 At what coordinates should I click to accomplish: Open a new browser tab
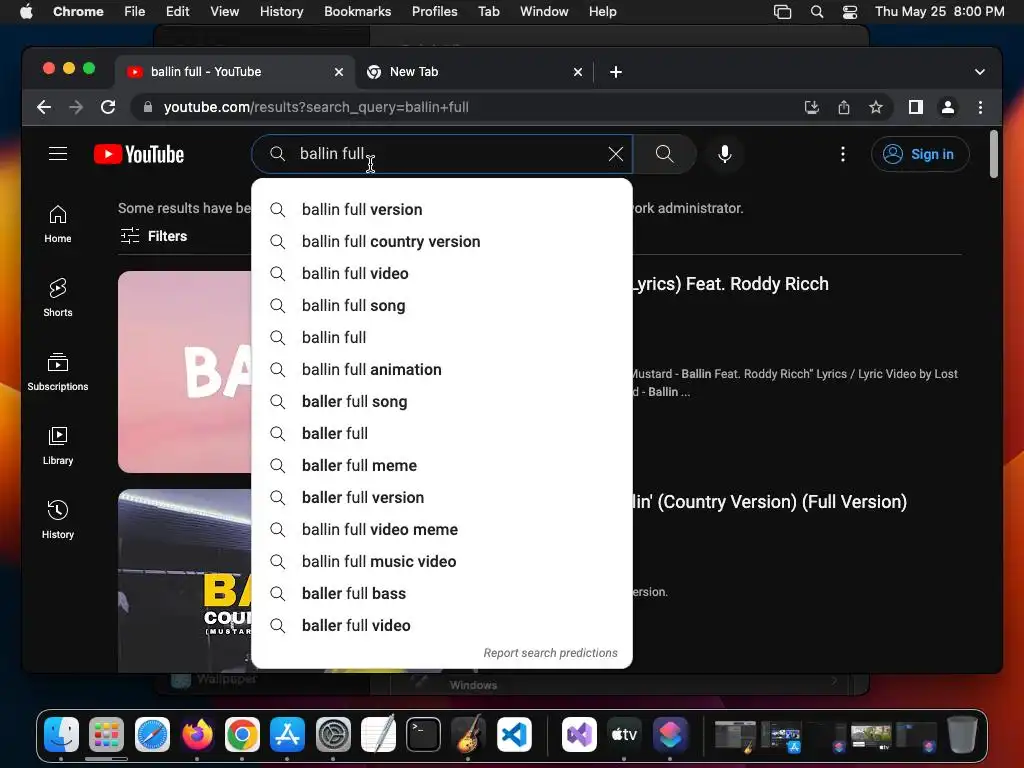coord(616,72)
